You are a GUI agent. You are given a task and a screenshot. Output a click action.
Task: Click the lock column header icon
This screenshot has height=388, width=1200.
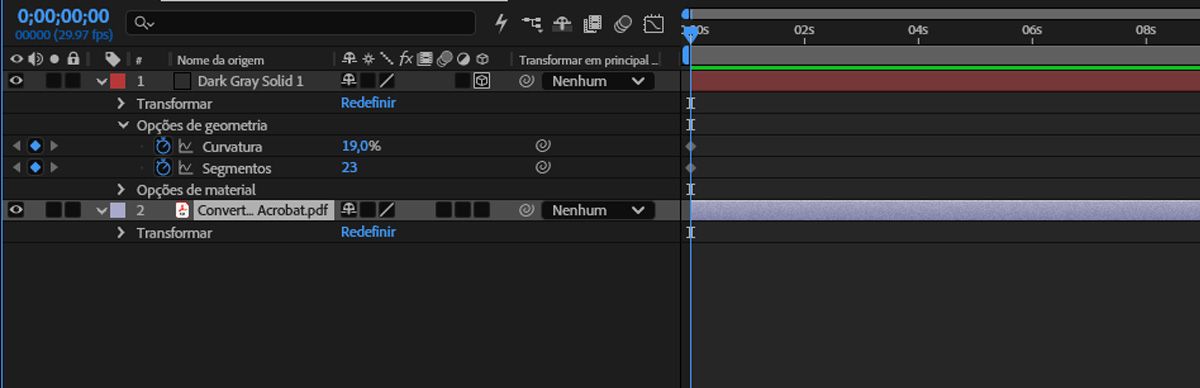pos(73,59)
